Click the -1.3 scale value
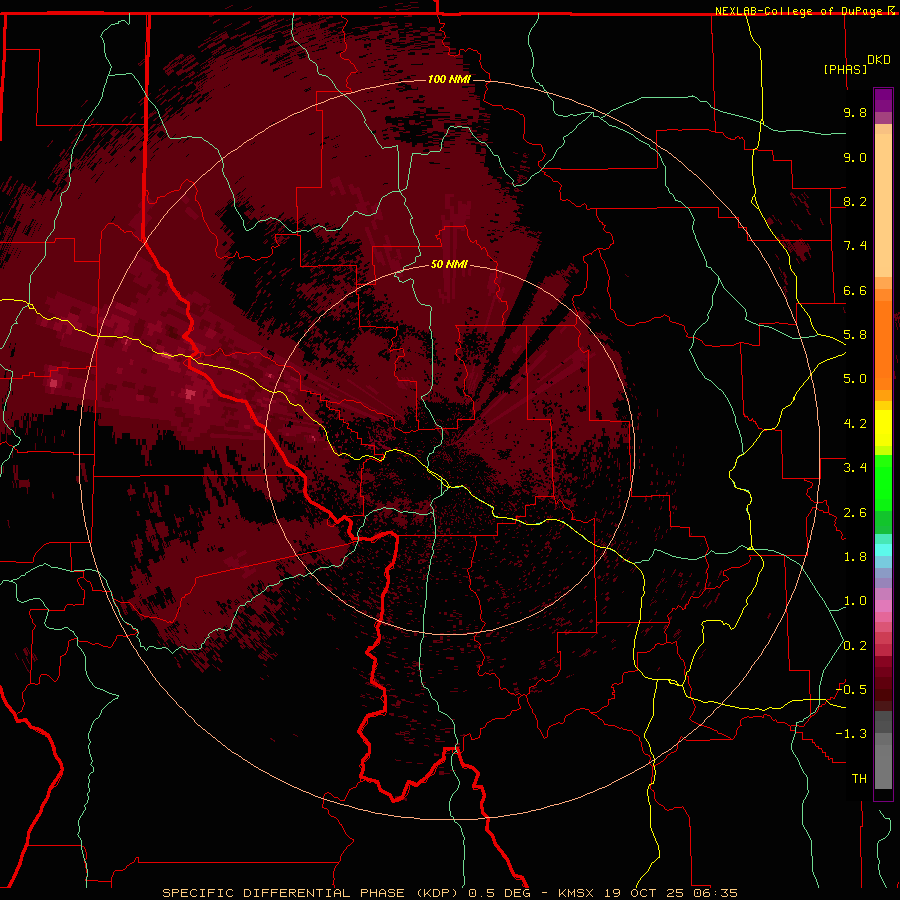The width and height of the screenshot is (900, 900). (851, 734)
